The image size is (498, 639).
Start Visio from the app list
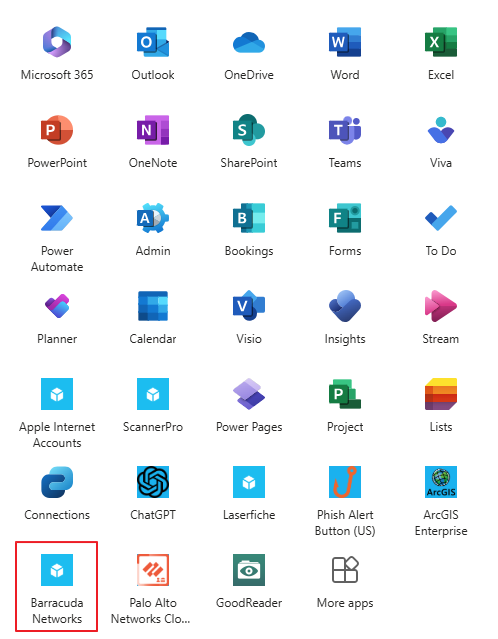coord(249,306)
